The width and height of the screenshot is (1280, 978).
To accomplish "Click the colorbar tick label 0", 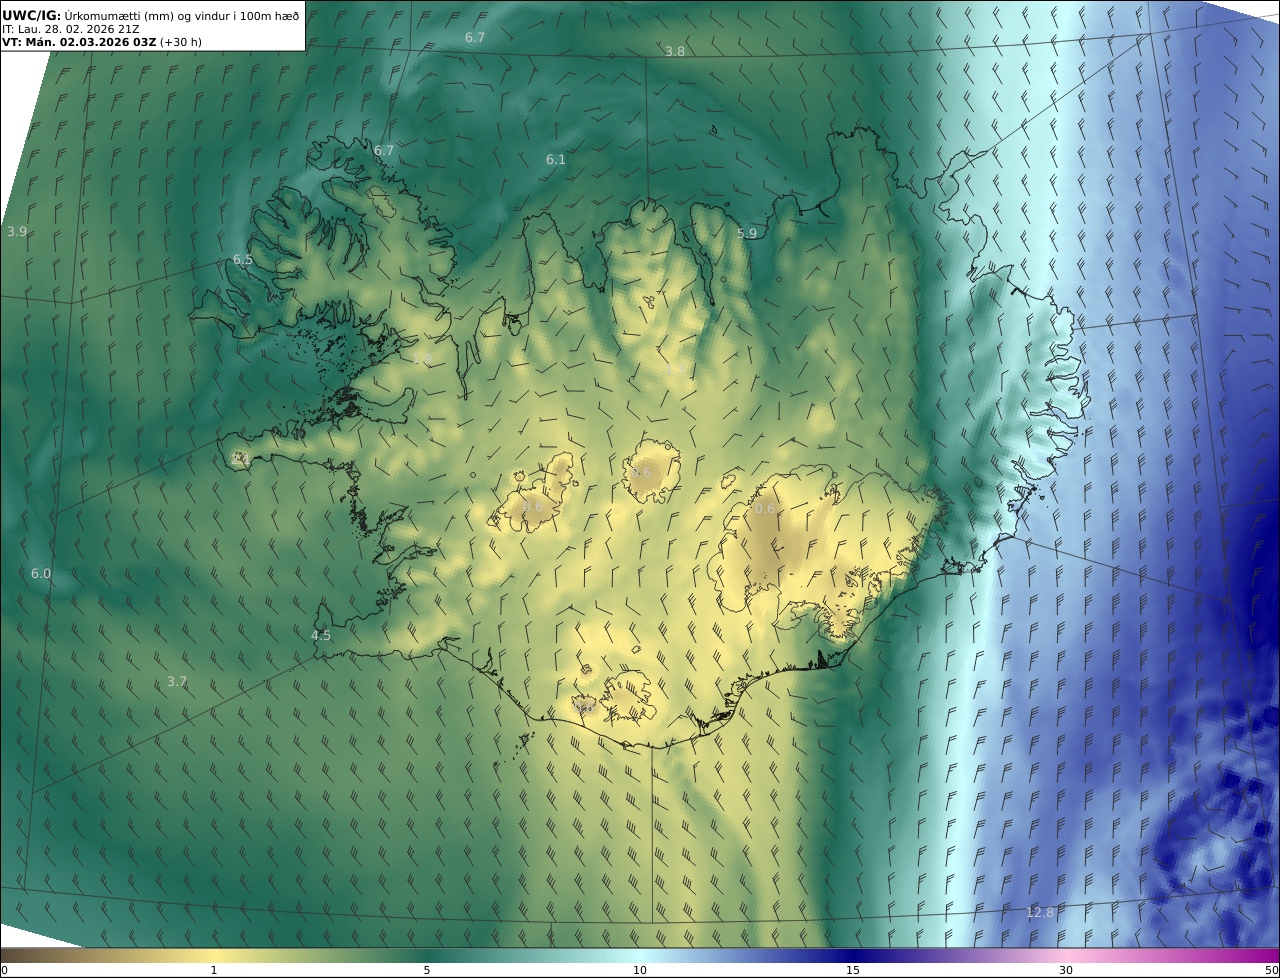I will tap(4, 970).
